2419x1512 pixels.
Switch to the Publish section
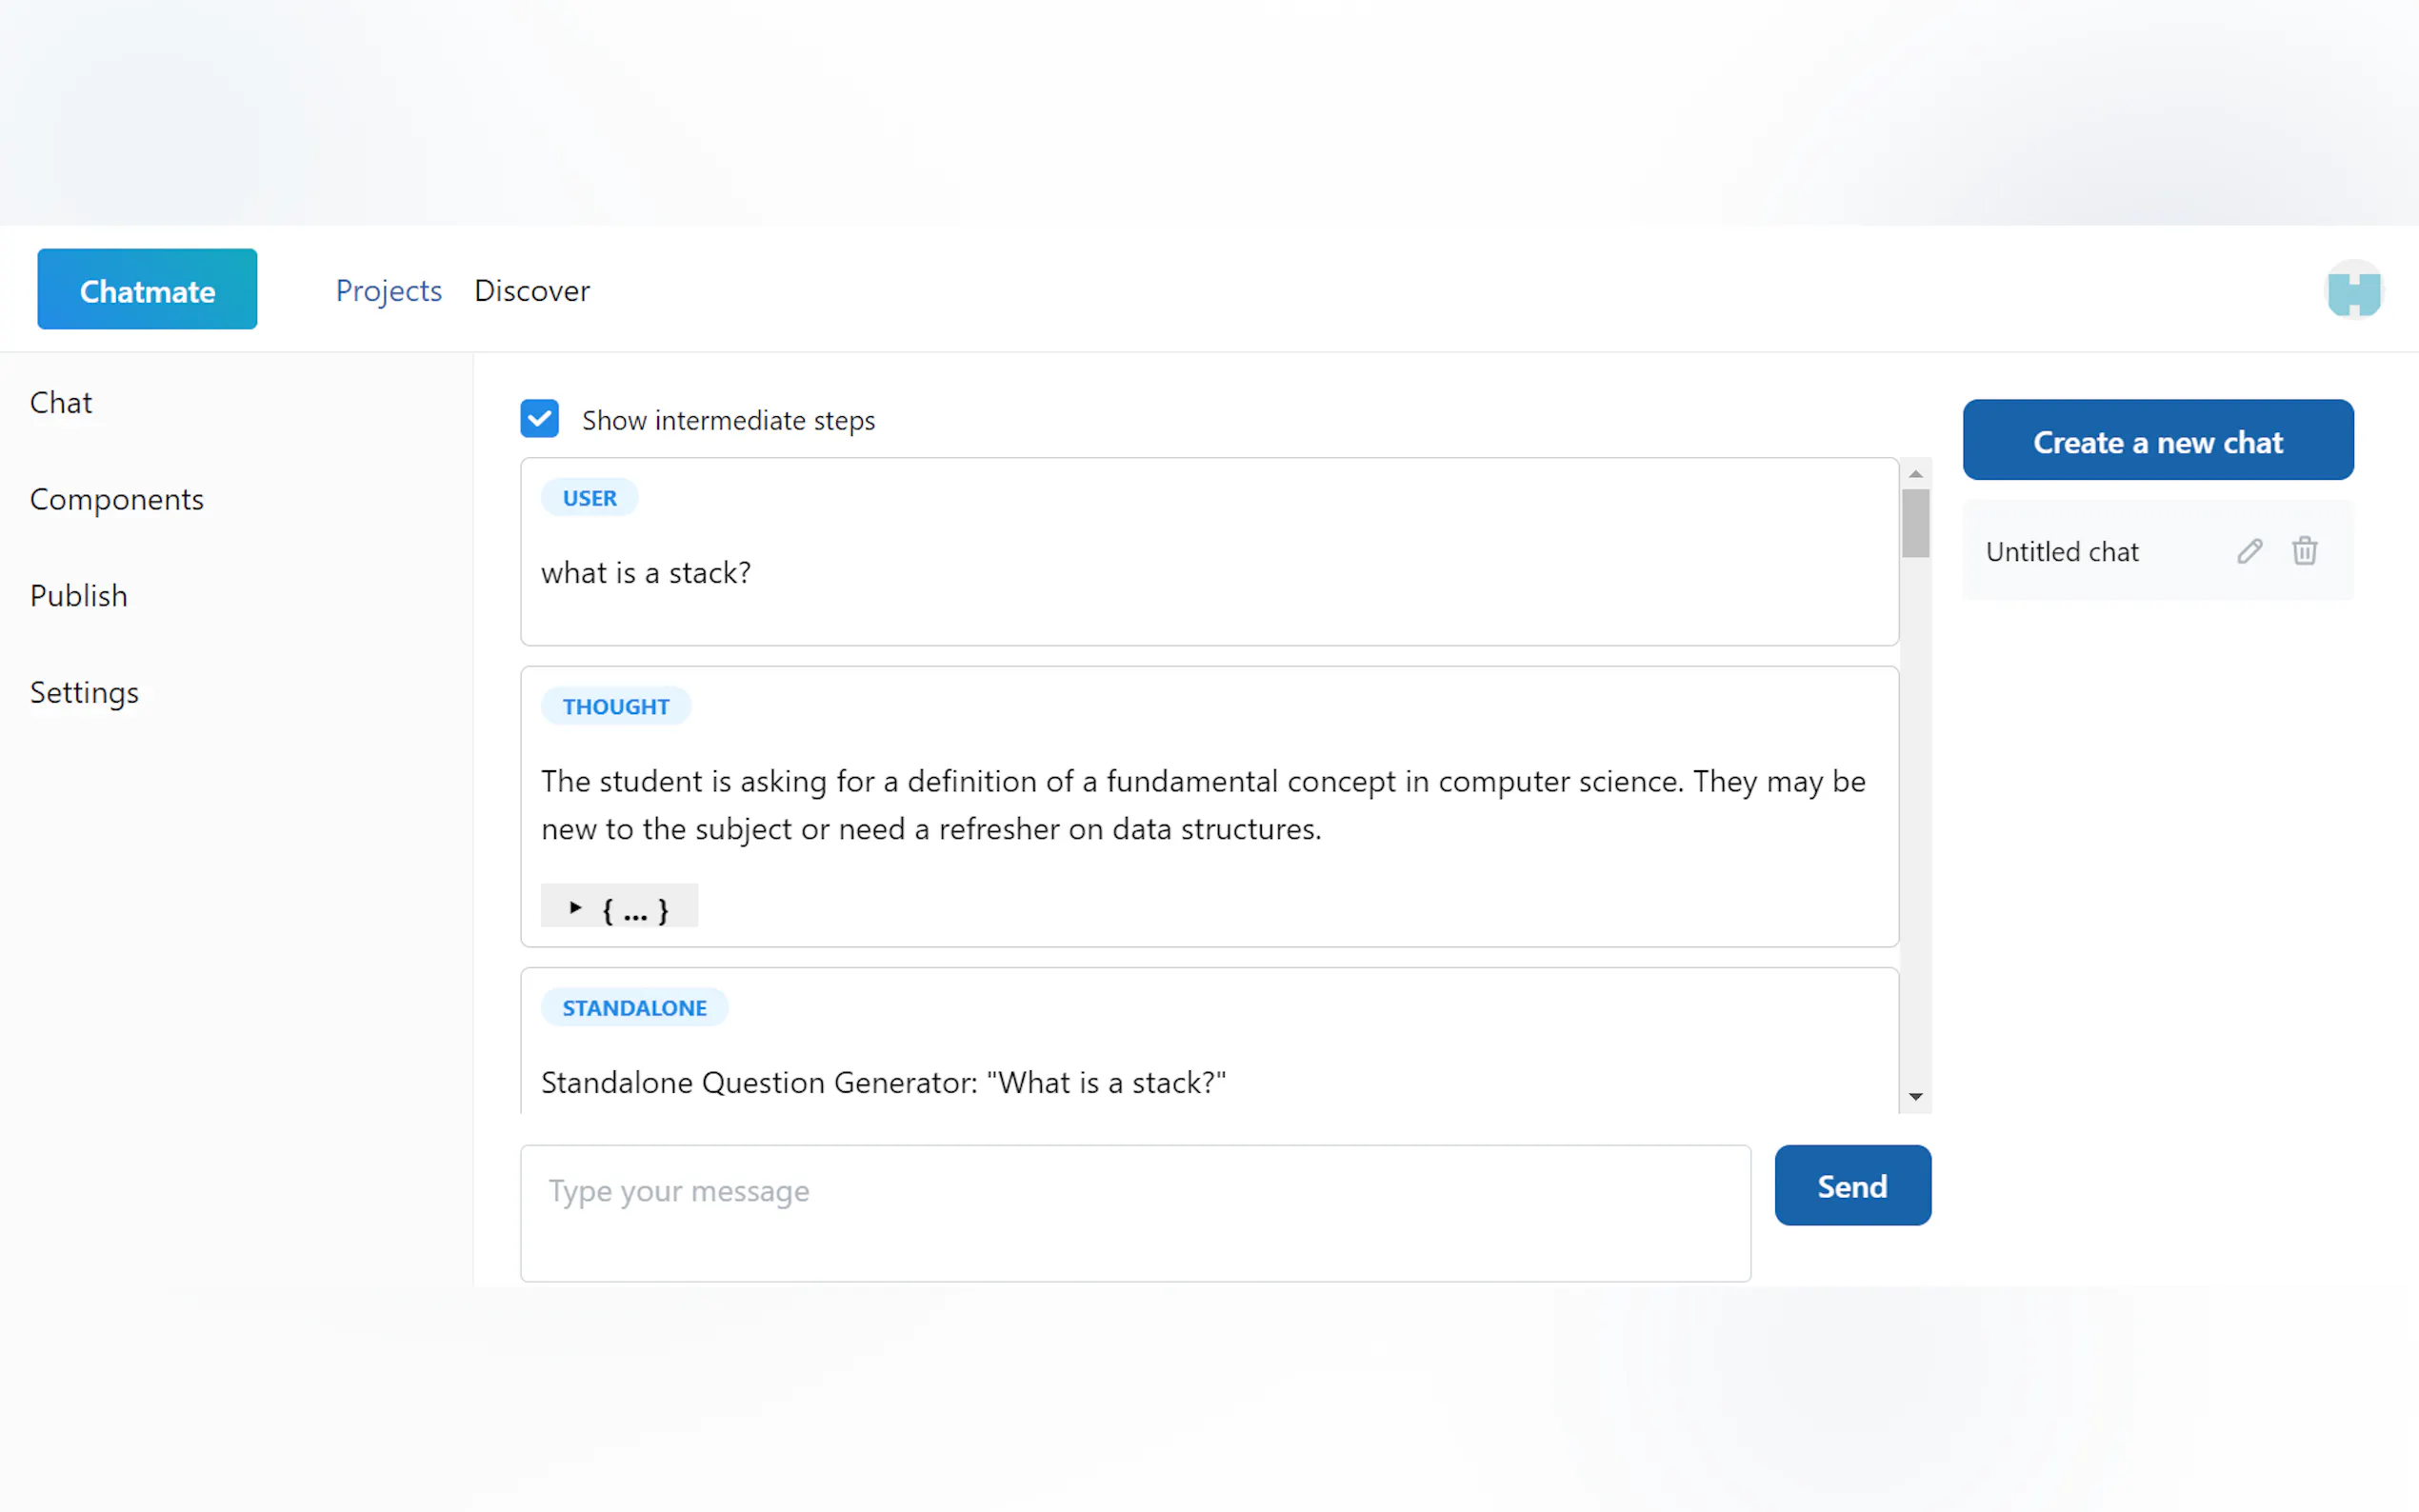[x=79, y=596]
